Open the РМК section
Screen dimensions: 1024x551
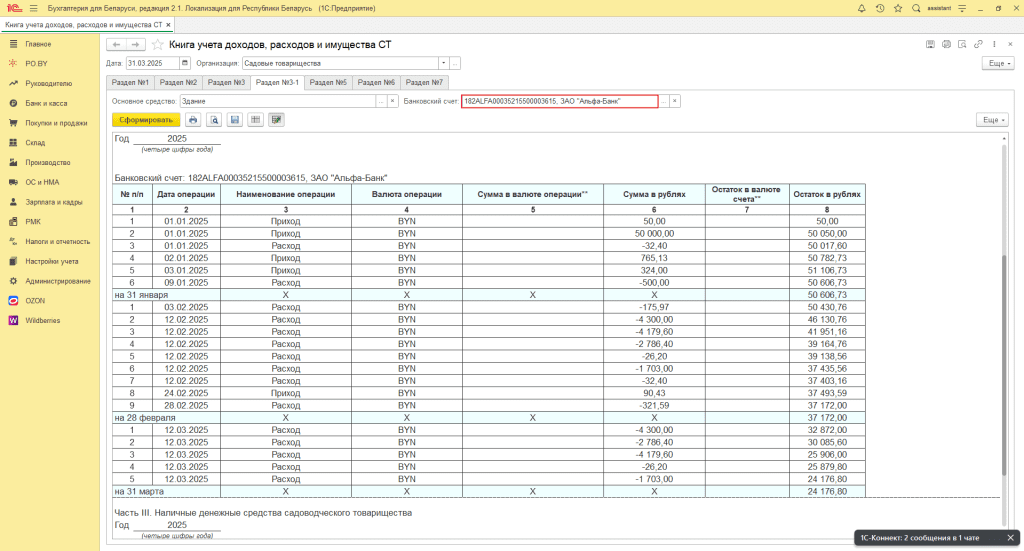coord(33,222)
